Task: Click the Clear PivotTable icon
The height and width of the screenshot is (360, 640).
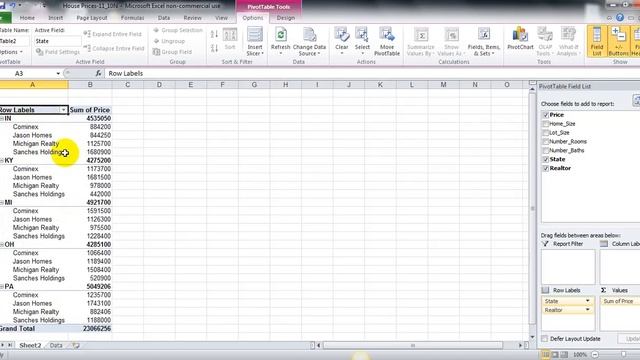Action: 341,40
